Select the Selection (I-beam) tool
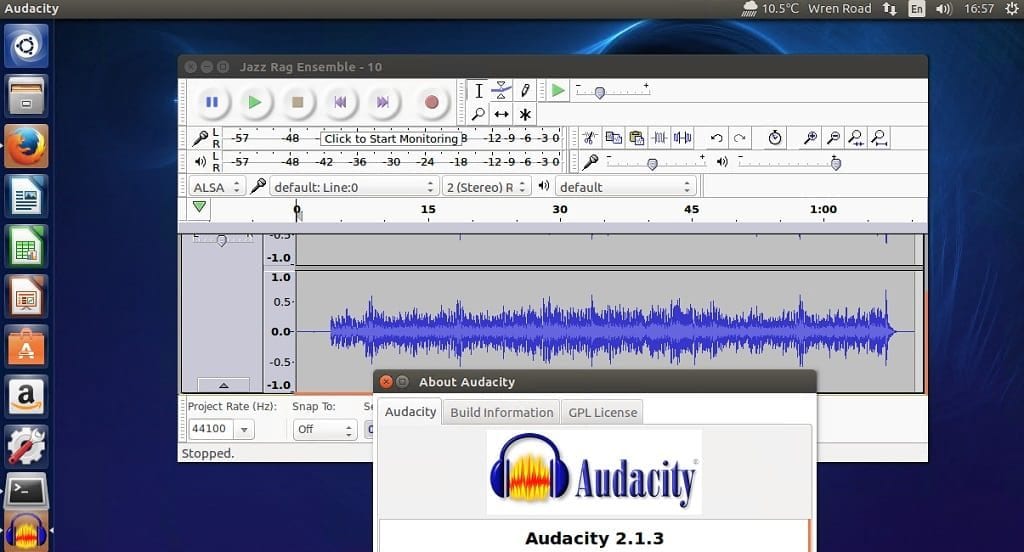 [x=479, y=91]
